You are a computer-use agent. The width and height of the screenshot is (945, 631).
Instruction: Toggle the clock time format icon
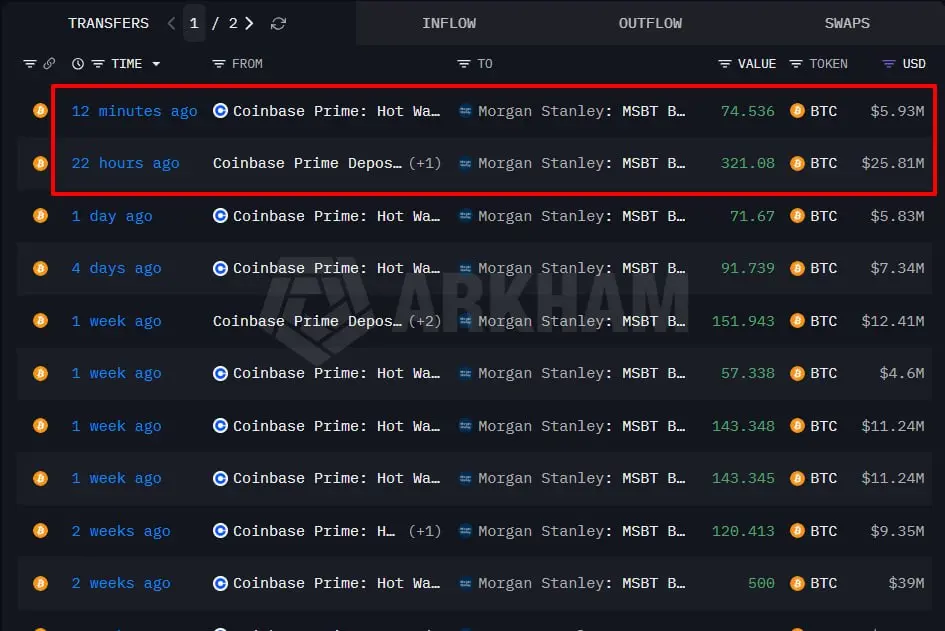(x=78, y=64)
